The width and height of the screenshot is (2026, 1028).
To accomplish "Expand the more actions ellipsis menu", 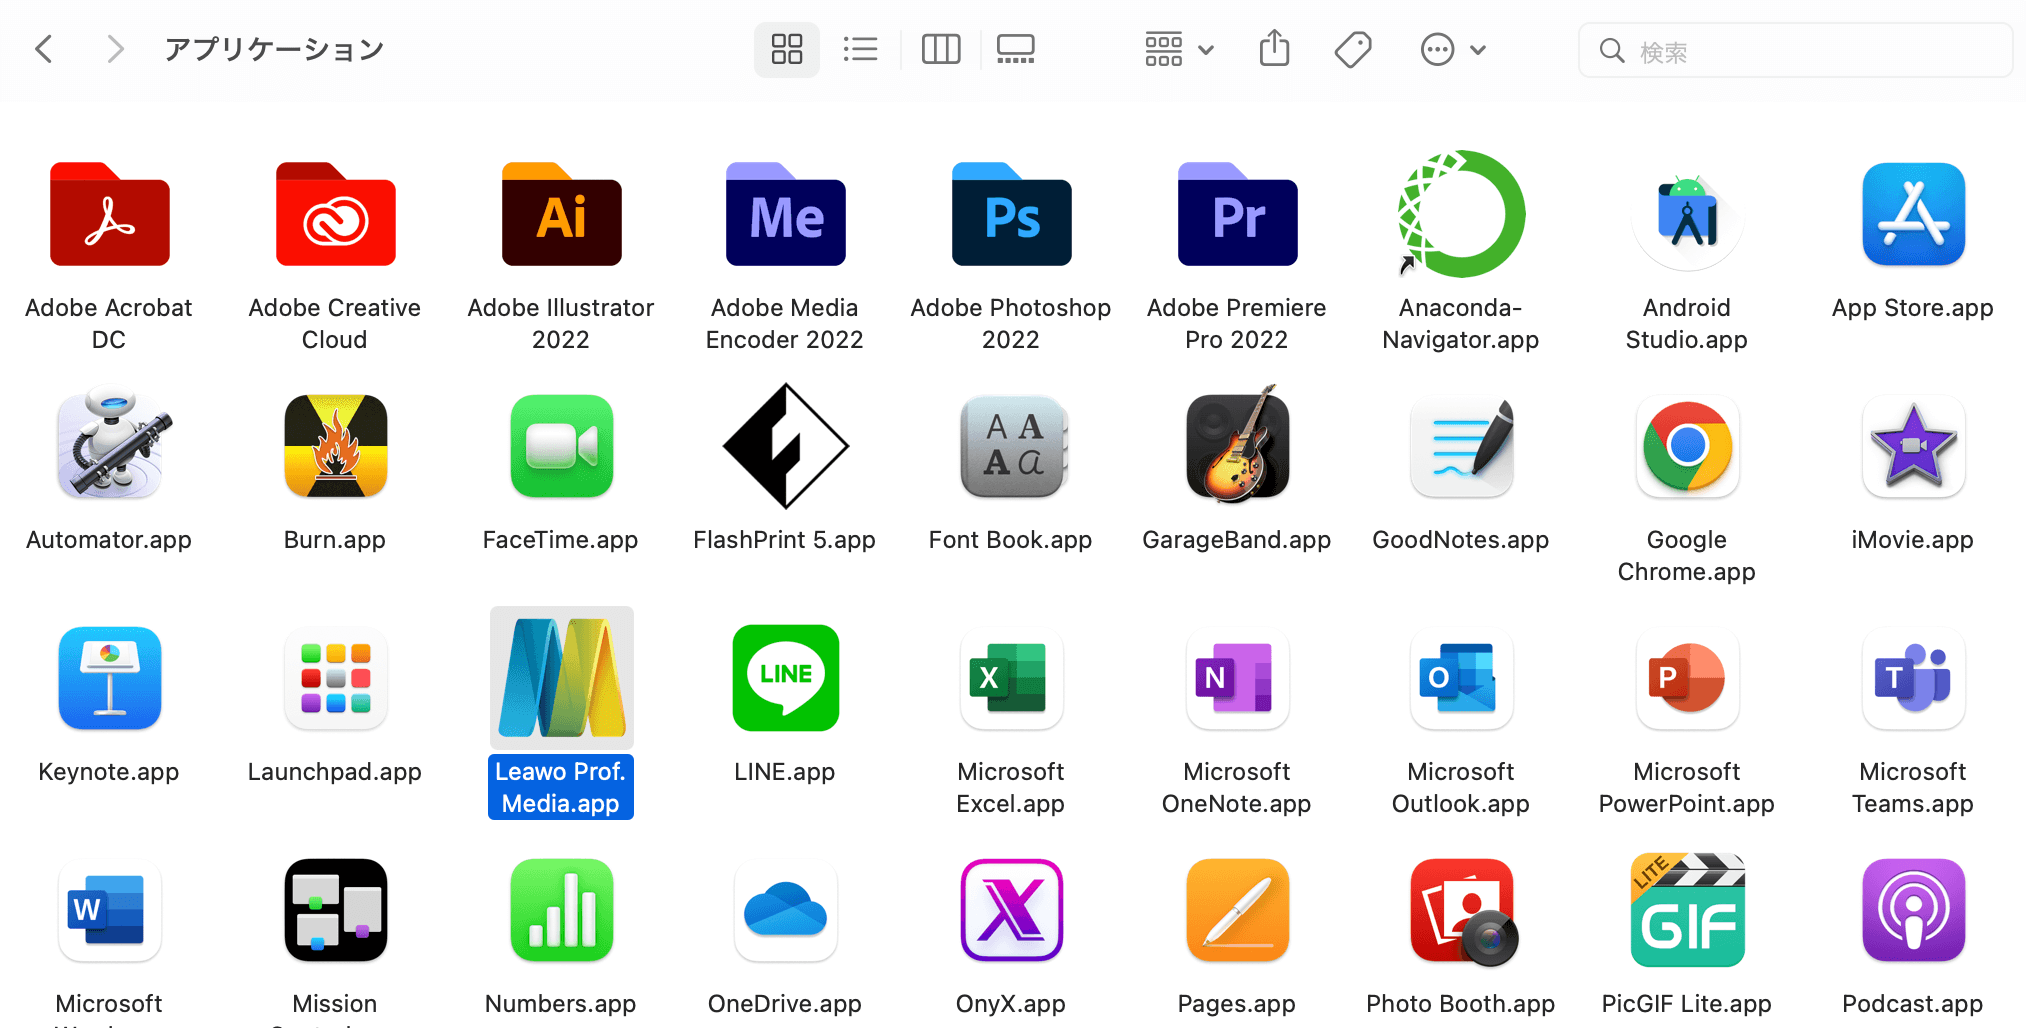I will 1452,49.
